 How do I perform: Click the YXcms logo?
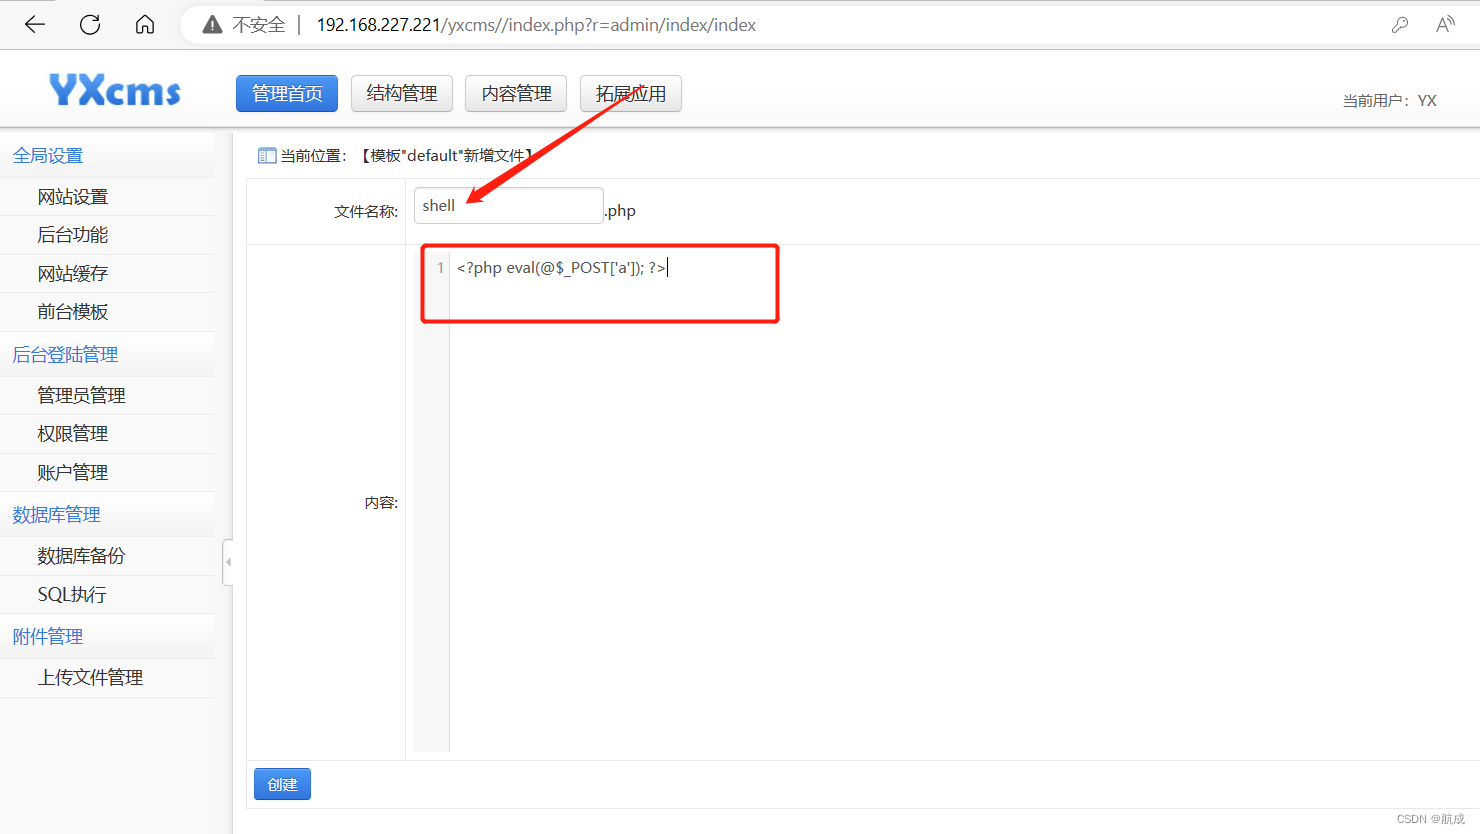[115, 91]
